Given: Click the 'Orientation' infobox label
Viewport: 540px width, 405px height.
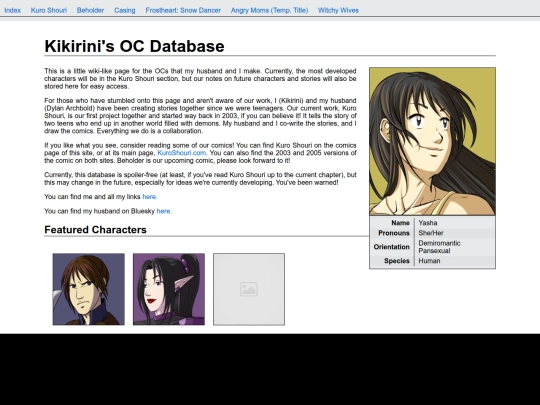Looking at the screenshot, I should (x=392, y=247).
